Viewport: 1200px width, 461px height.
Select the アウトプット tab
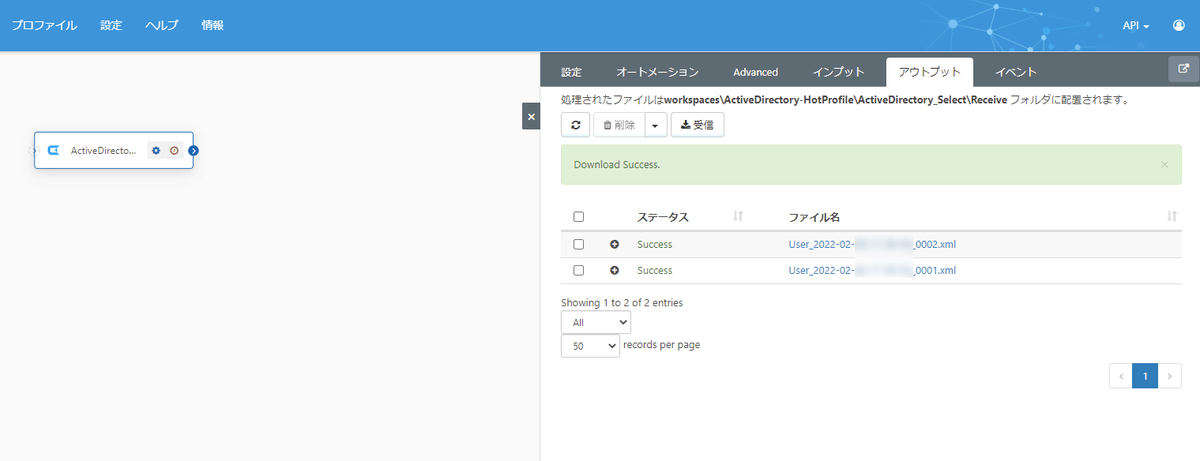(x=929, y=72)
